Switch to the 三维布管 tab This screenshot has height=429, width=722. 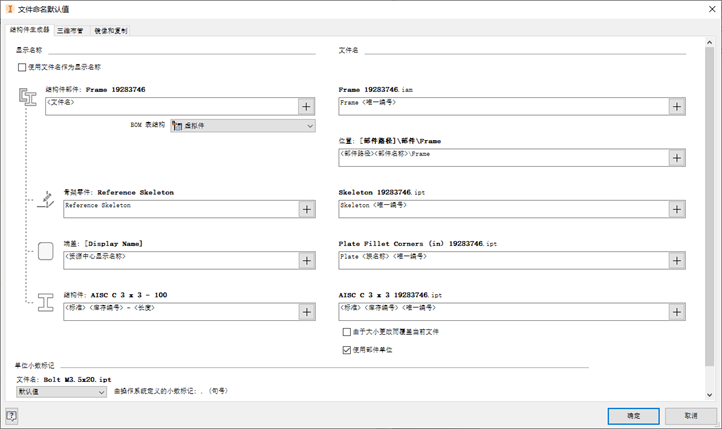(71, 31)
